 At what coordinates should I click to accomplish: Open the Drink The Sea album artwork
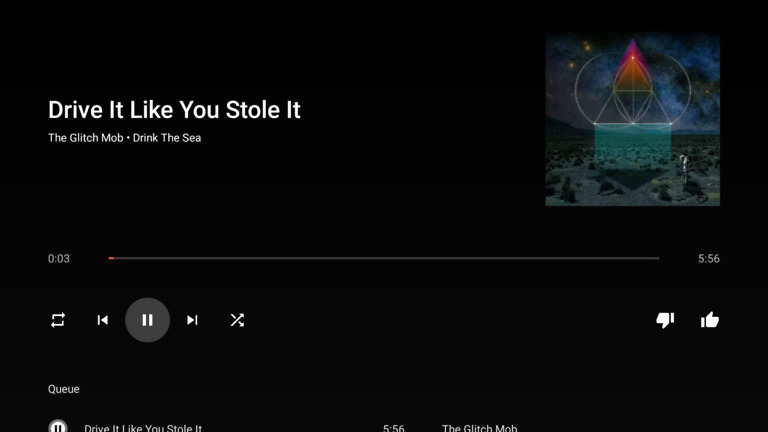633,119
